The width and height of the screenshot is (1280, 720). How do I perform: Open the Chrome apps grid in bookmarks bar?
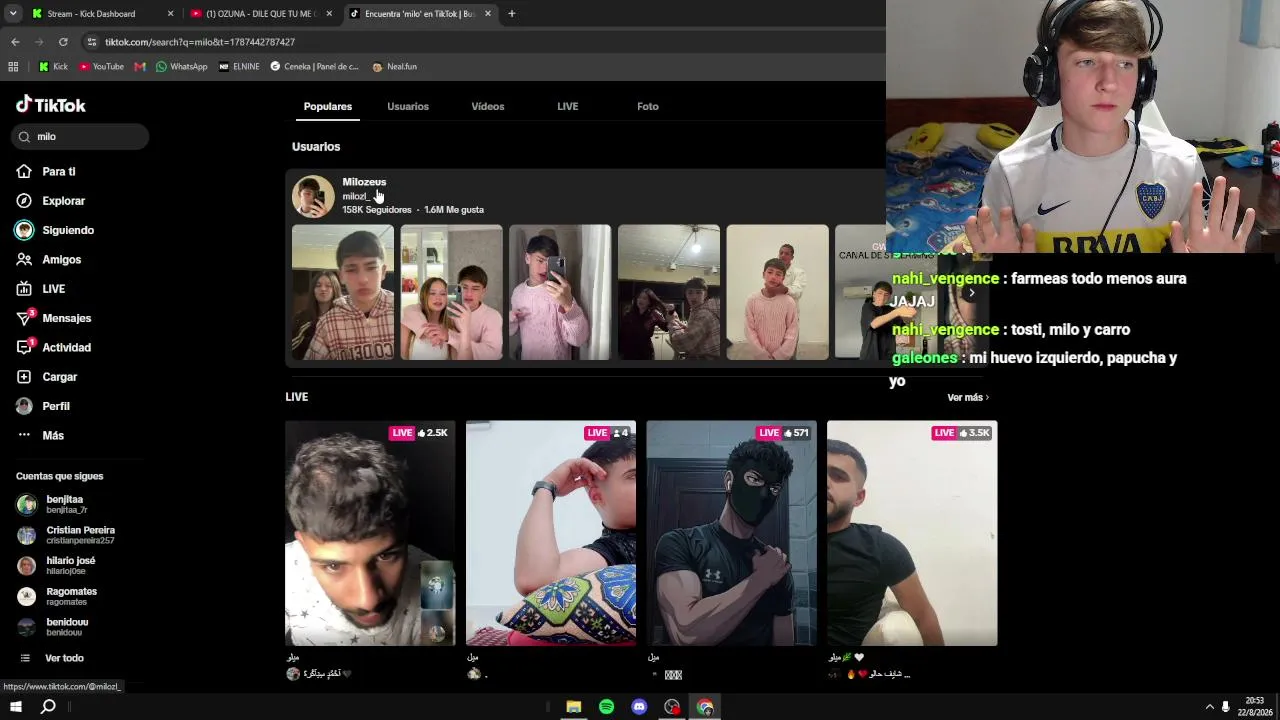click(13, 67)
